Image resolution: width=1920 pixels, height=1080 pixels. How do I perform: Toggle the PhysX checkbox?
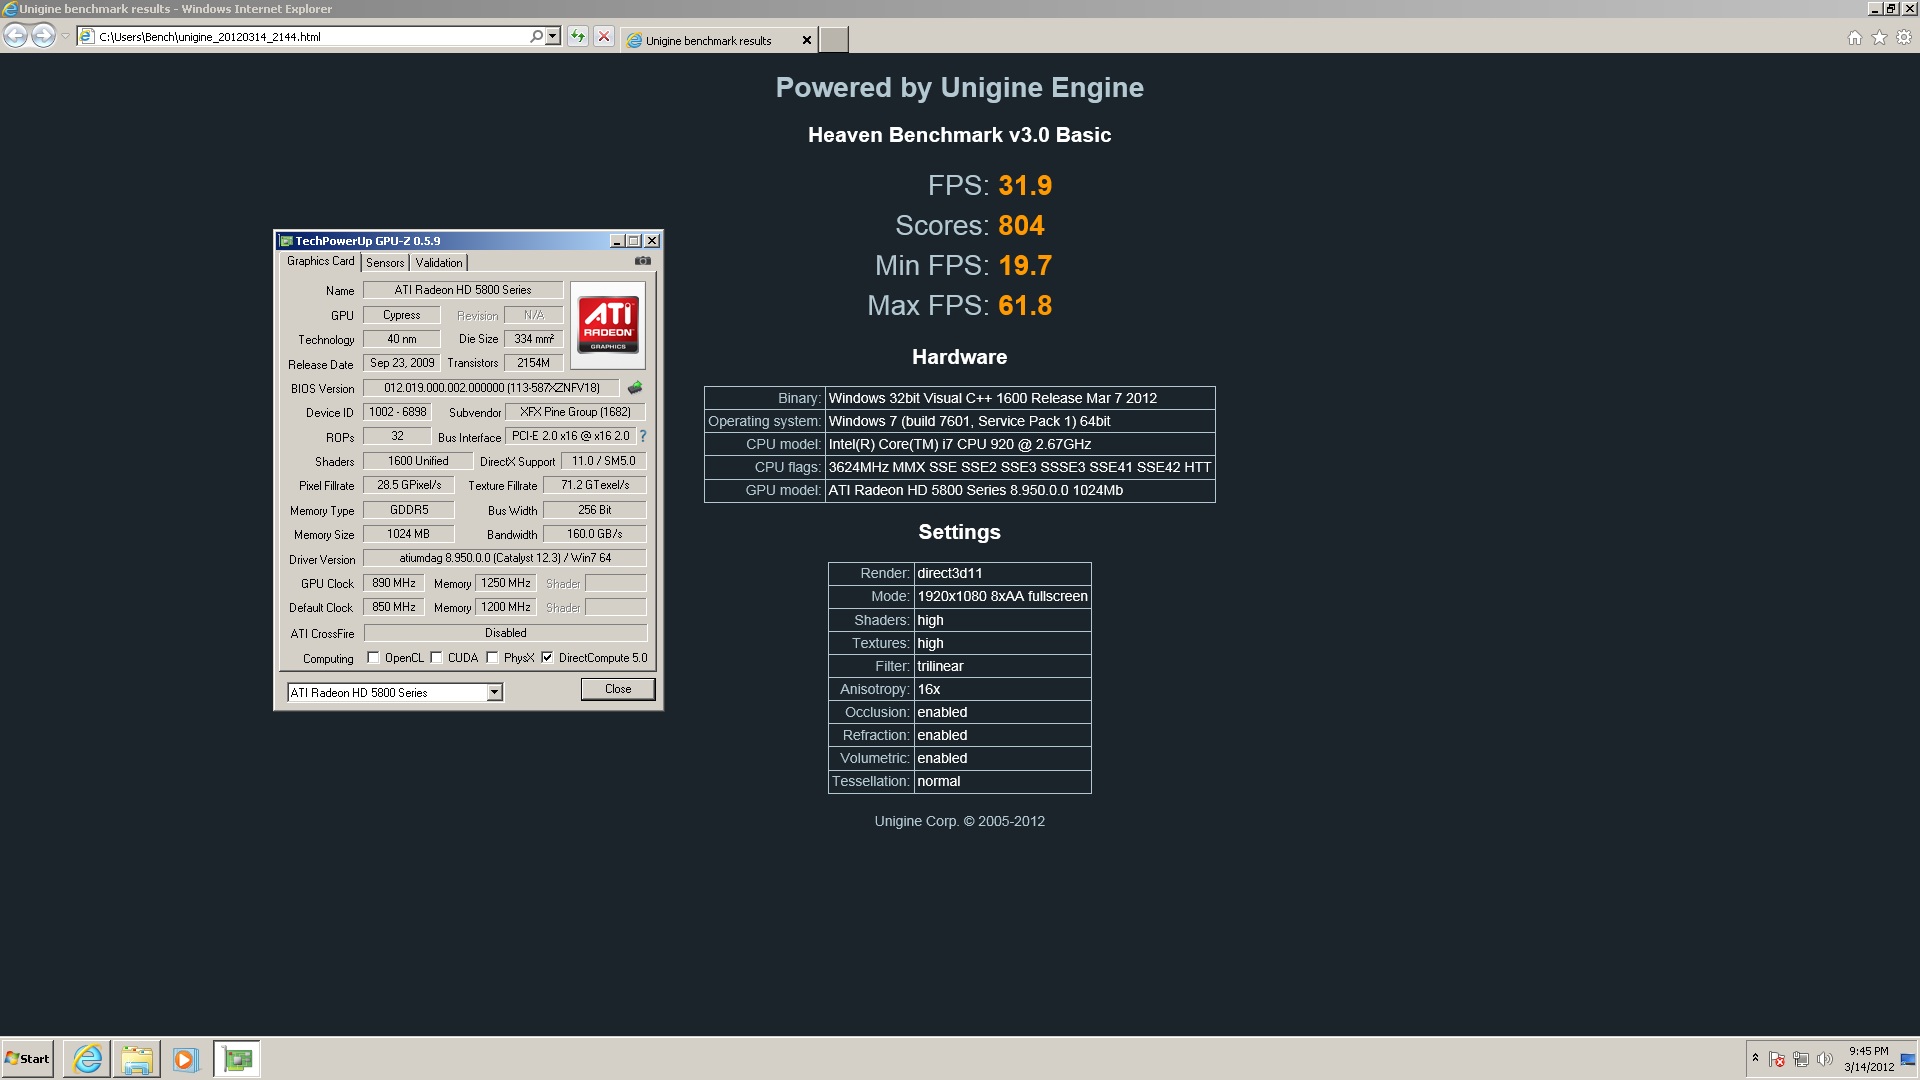pyautogui.click(x=493, y=658)
